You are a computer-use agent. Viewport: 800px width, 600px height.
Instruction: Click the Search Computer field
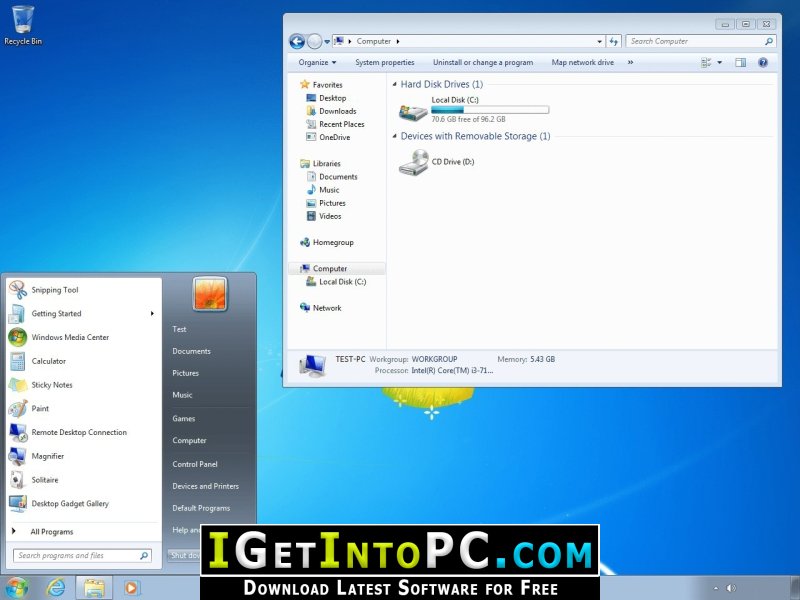tap(701, 41)
